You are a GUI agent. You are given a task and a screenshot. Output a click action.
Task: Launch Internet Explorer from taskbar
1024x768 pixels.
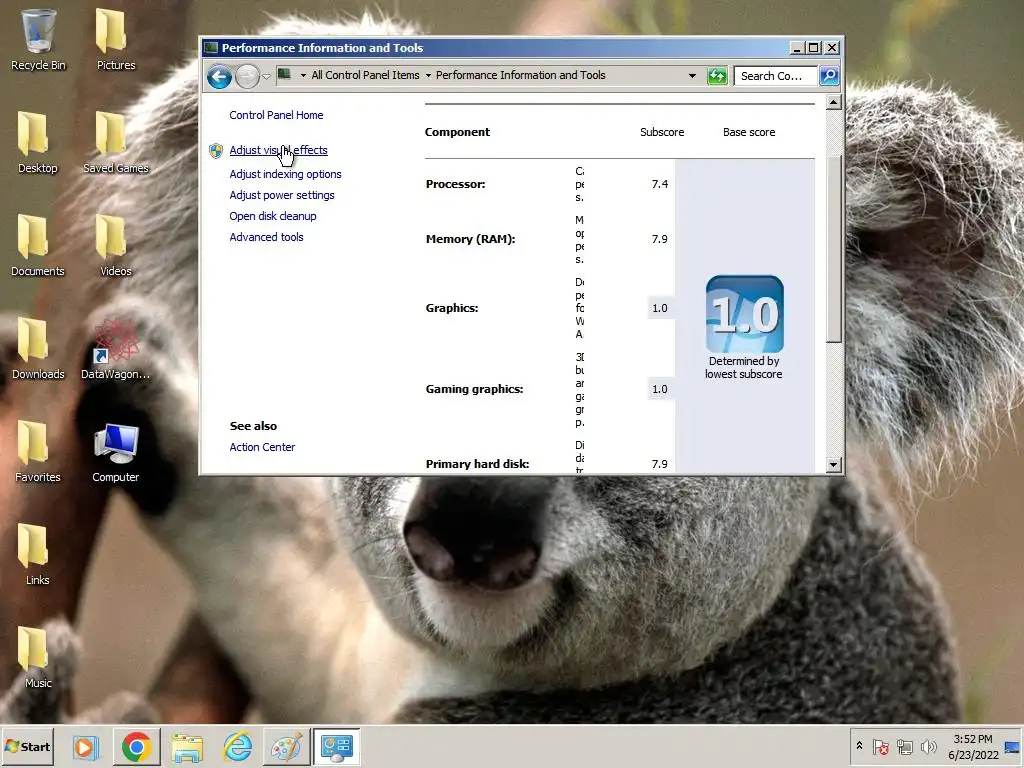click(237, 747)
